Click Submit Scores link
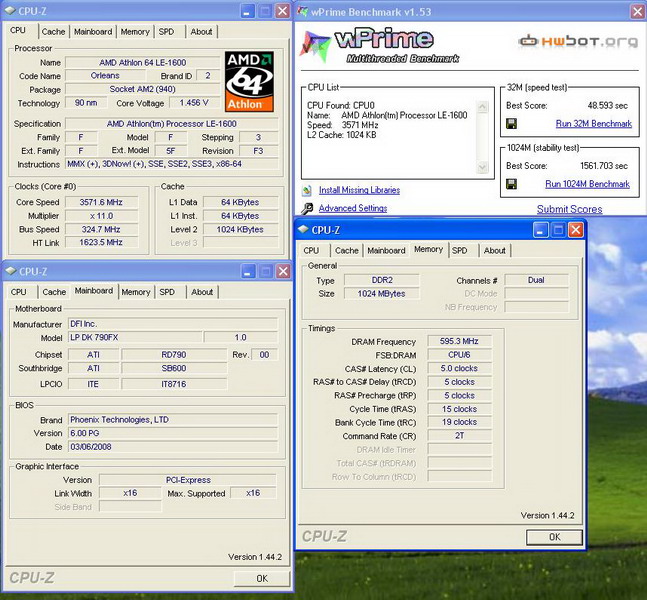This screenshot has height=600, width=647. 569,209
